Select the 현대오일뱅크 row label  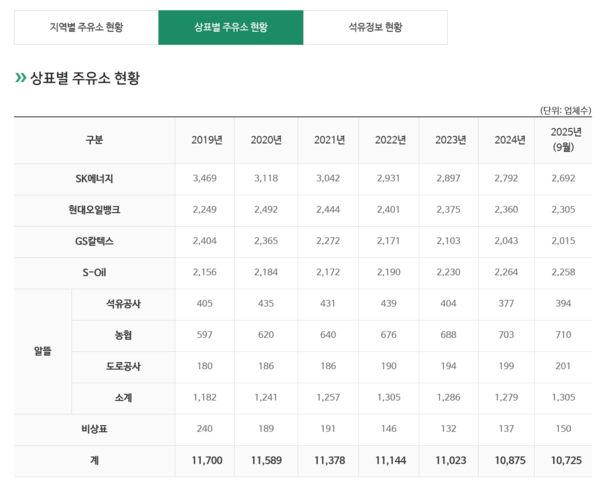tap(94, 210)
